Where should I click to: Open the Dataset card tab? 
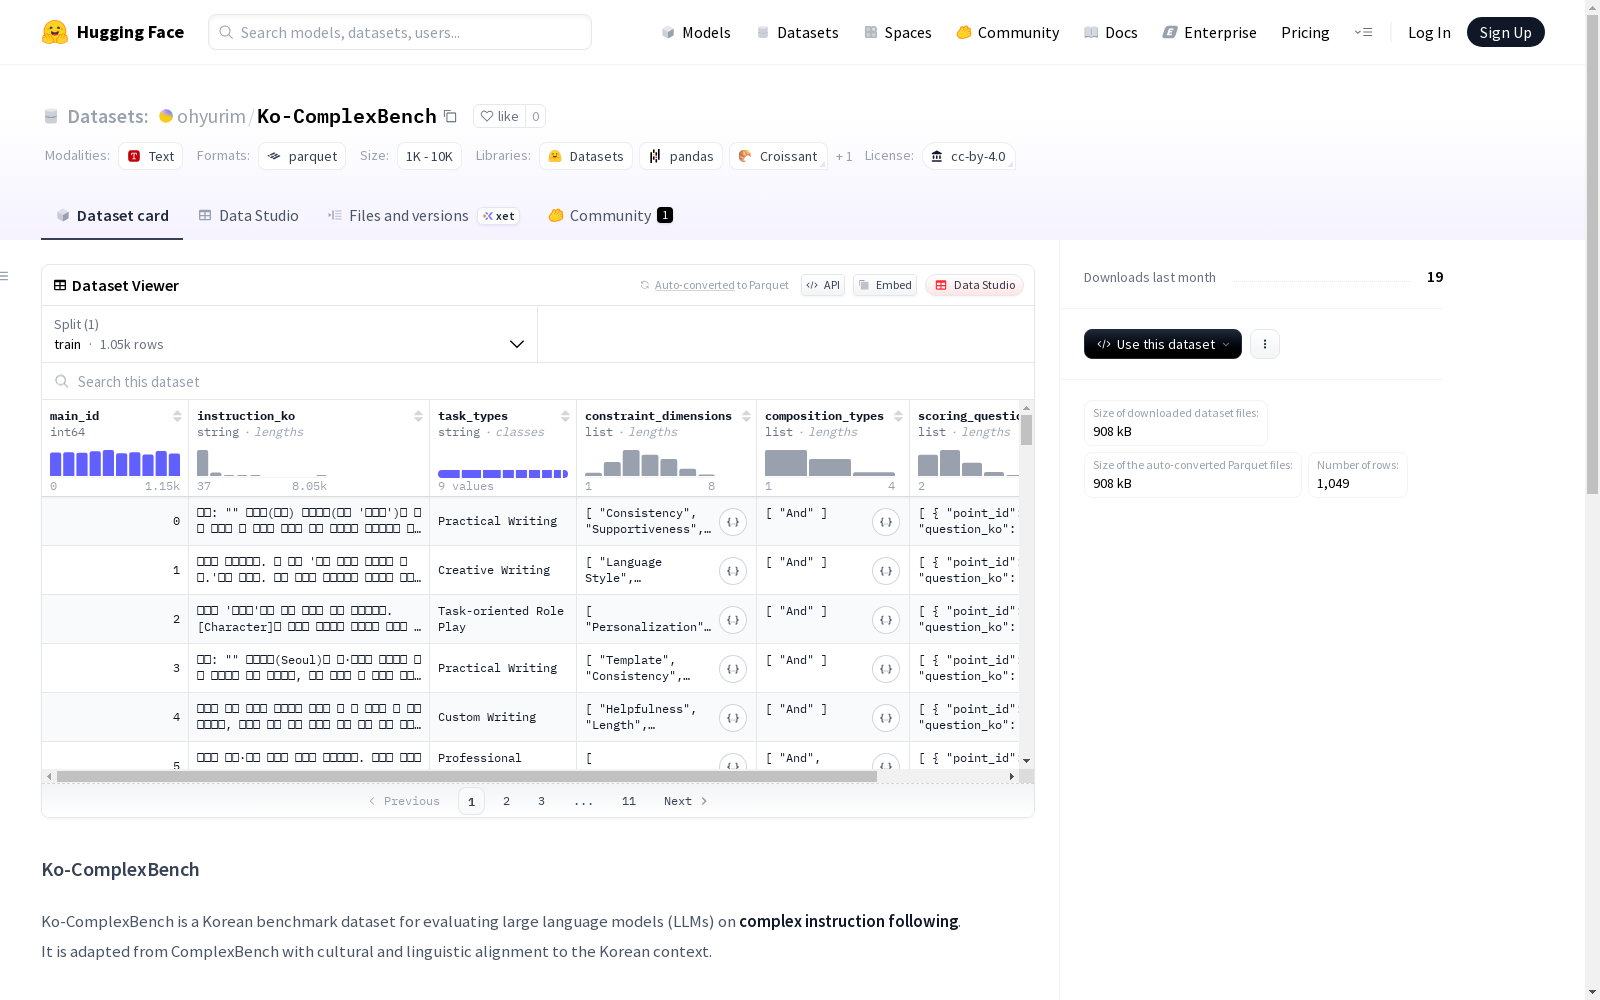(112, 216)
